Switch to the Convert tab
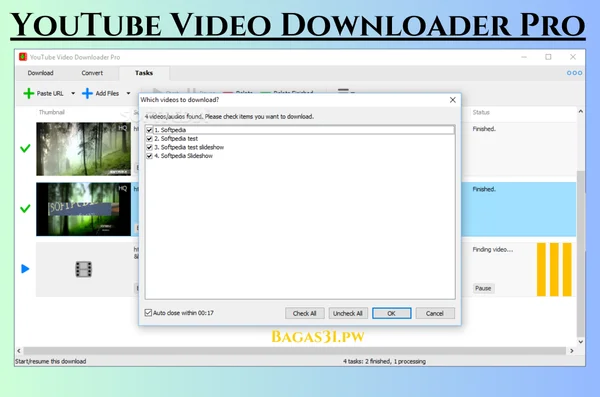 tap(92, 73)
